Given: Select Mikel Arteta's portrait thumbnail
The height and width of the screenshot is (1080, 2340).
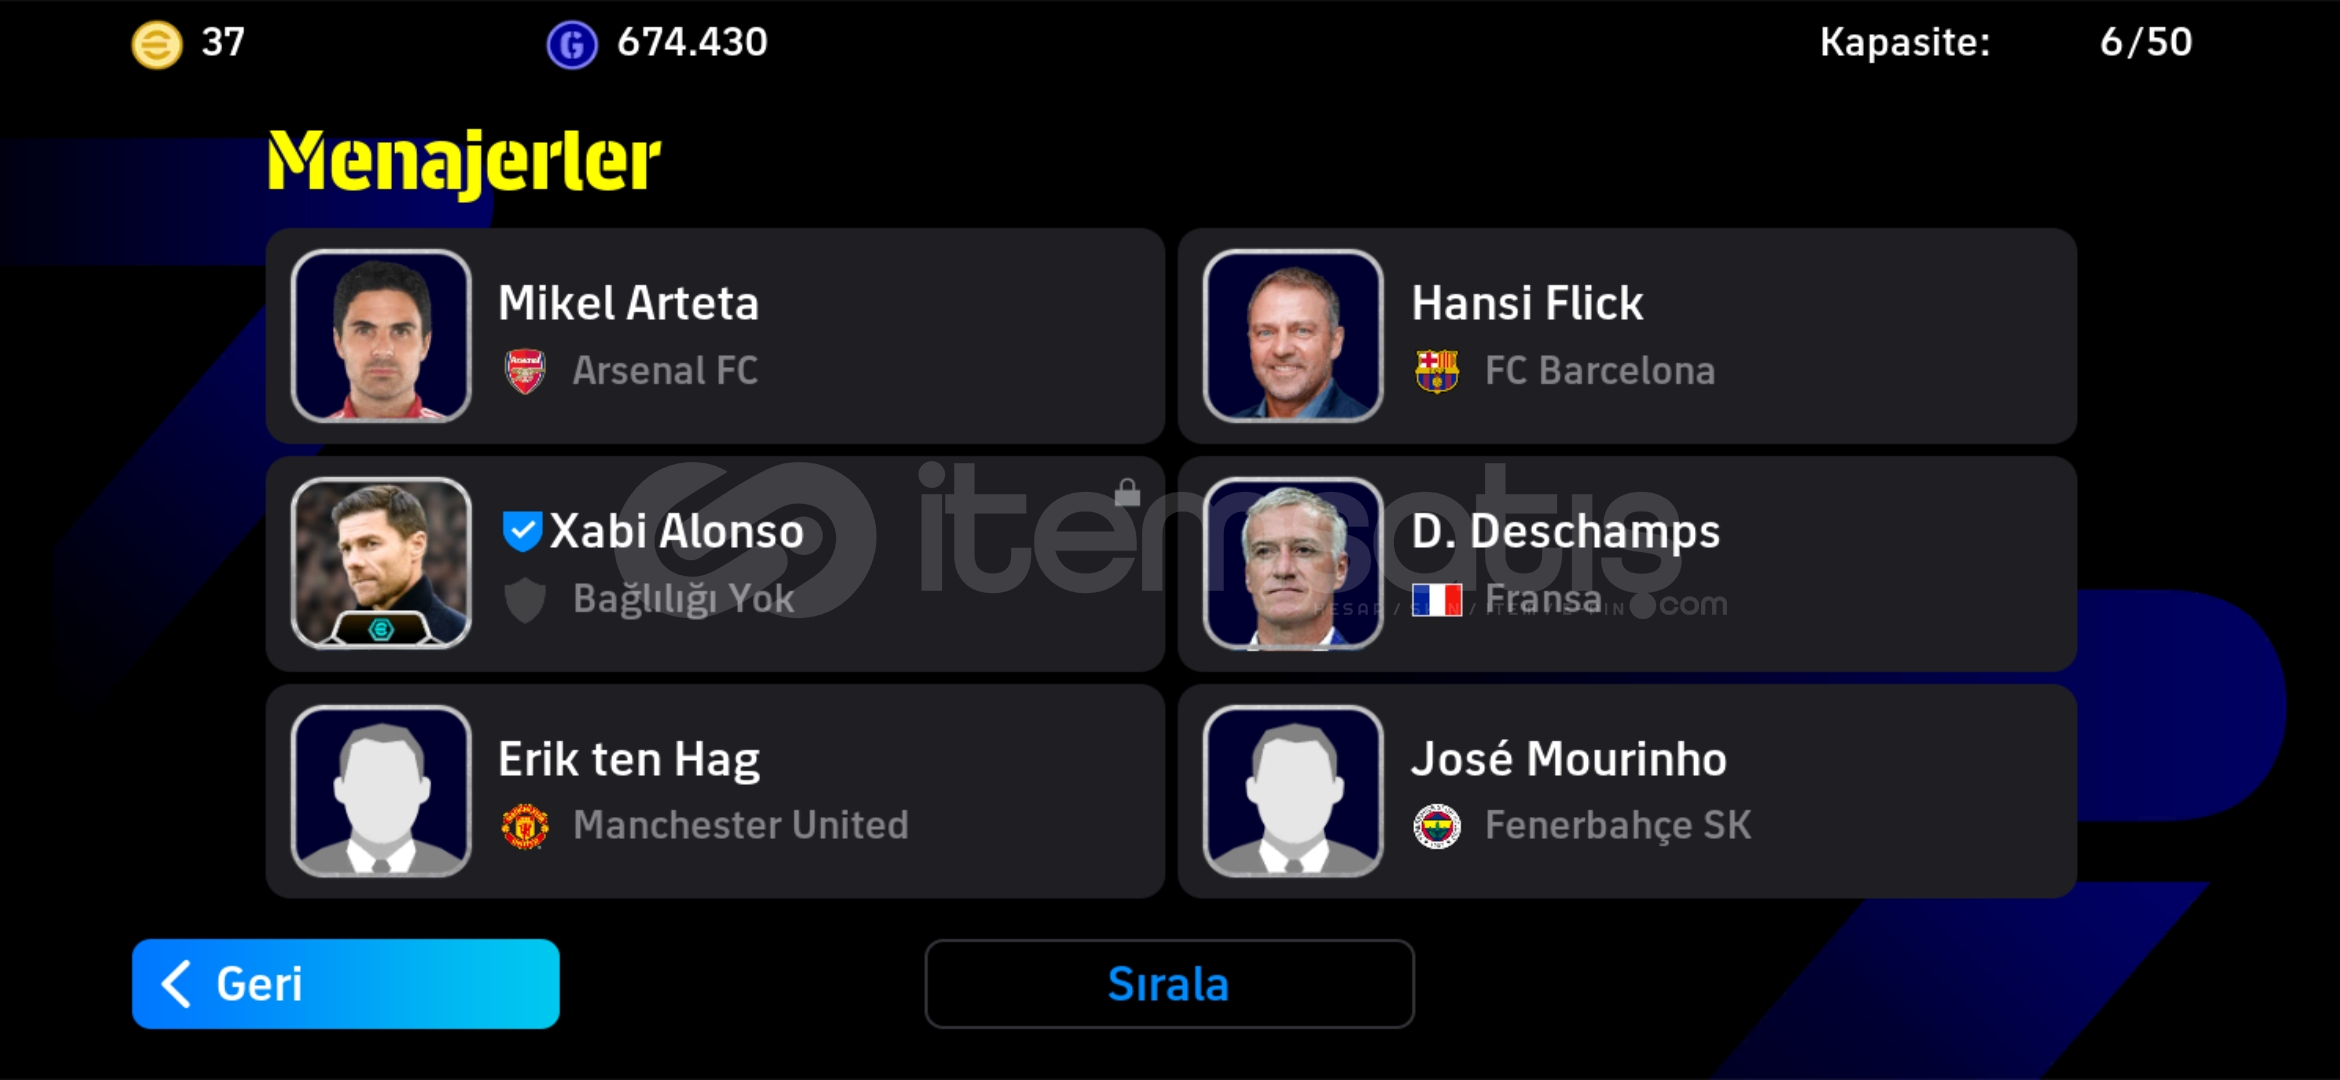Looking at the screenshot, I should pos(381,336).
